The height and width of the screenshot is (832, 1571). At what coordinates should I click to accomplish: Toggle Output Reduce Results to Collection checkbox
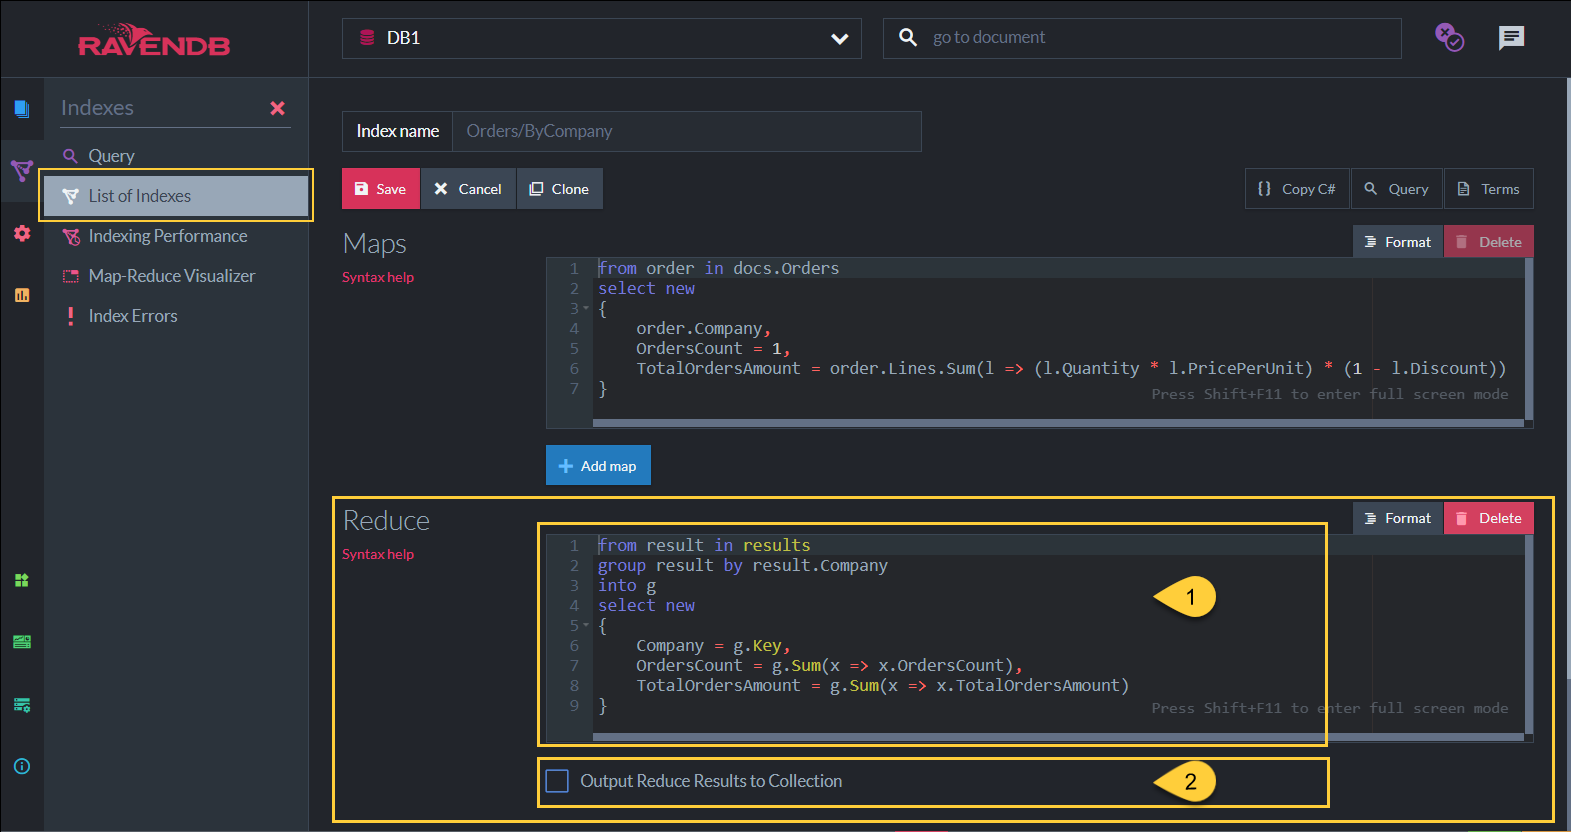557,781
